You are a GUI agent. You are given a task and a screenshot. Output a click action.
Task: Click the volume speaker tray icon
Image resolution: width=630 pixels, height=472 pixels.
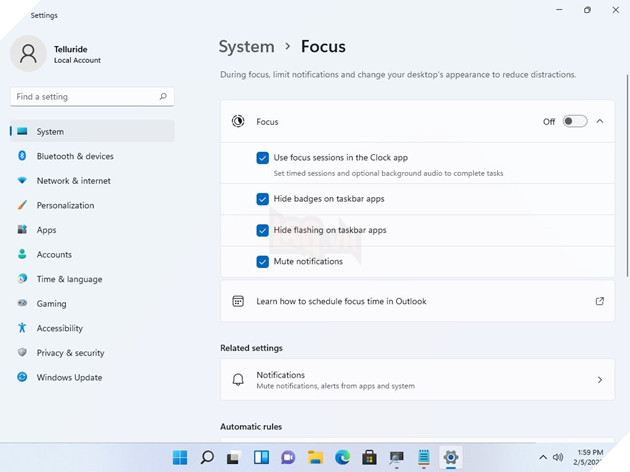(558, 457)
